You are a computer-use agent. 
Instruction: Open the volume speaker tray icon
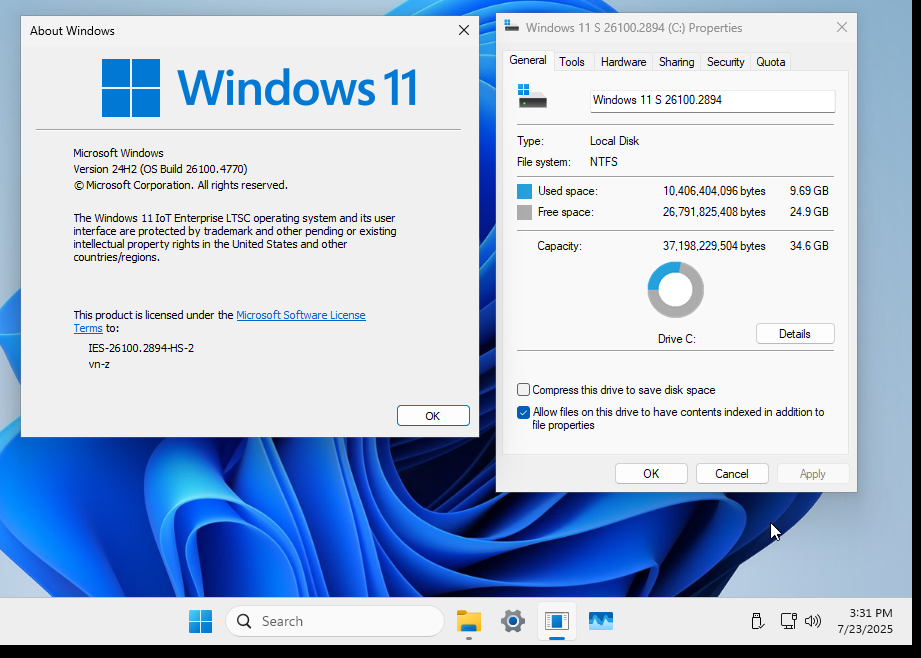click(813, 621)
